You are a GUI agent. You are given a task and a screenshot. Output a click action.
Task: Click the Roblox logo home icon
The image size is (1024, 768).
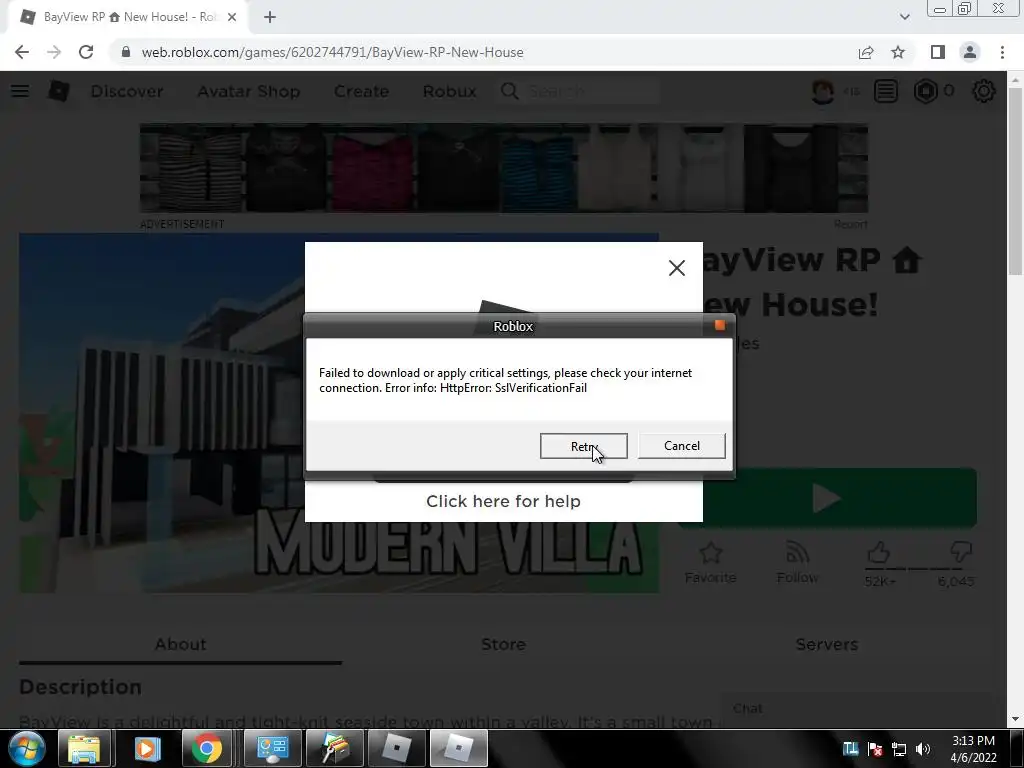click(59, 91)
